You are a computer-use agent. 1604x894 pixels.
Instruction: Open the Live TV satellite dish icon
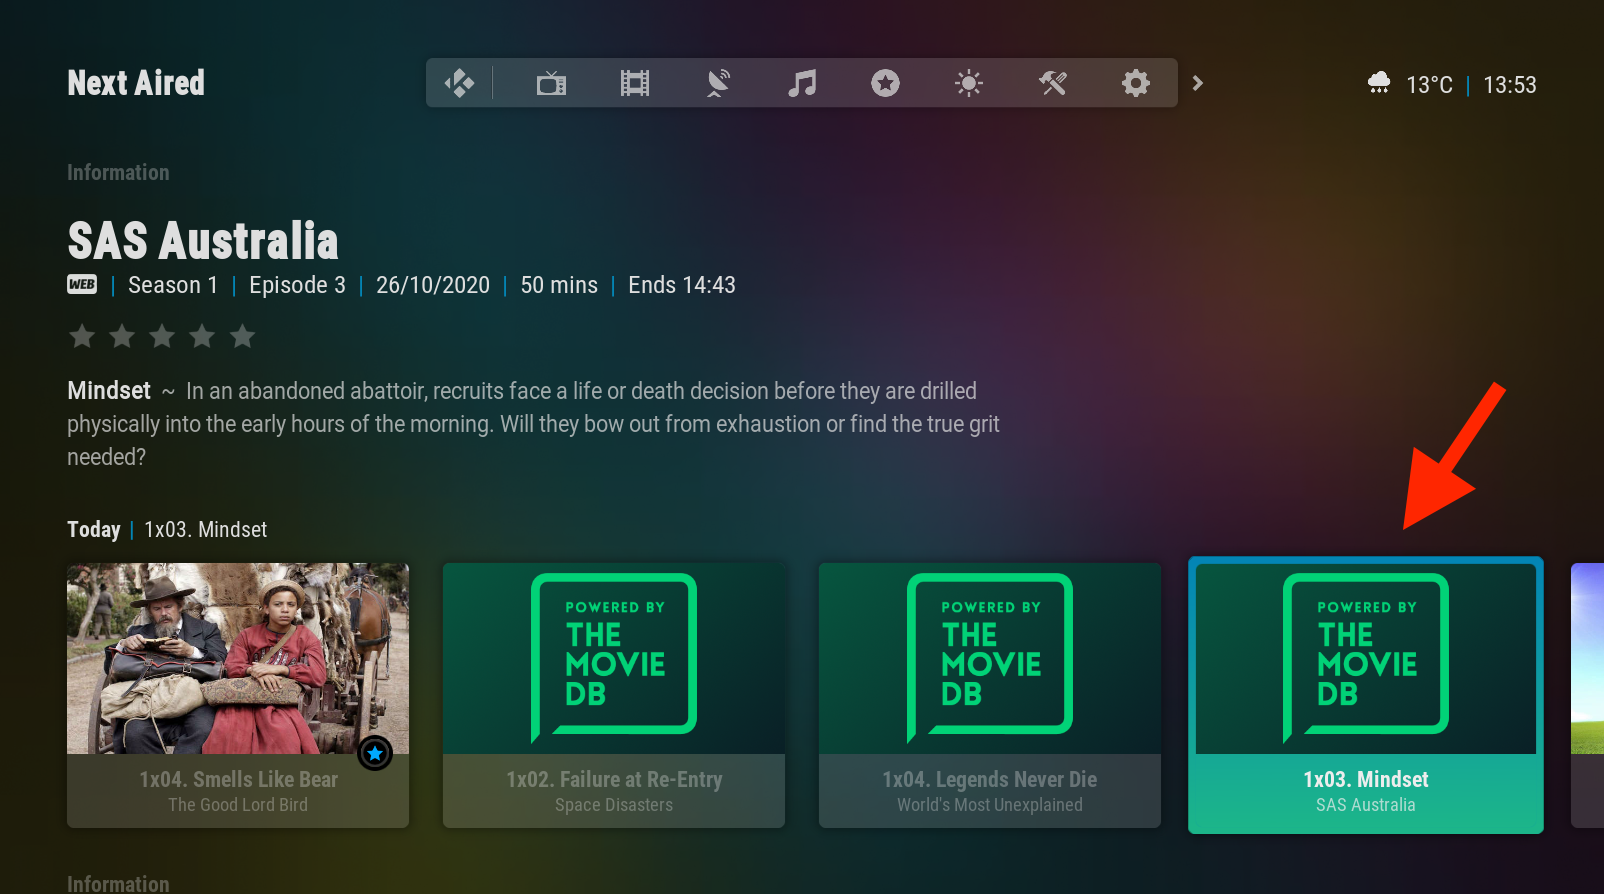click(x=718, y=83)
